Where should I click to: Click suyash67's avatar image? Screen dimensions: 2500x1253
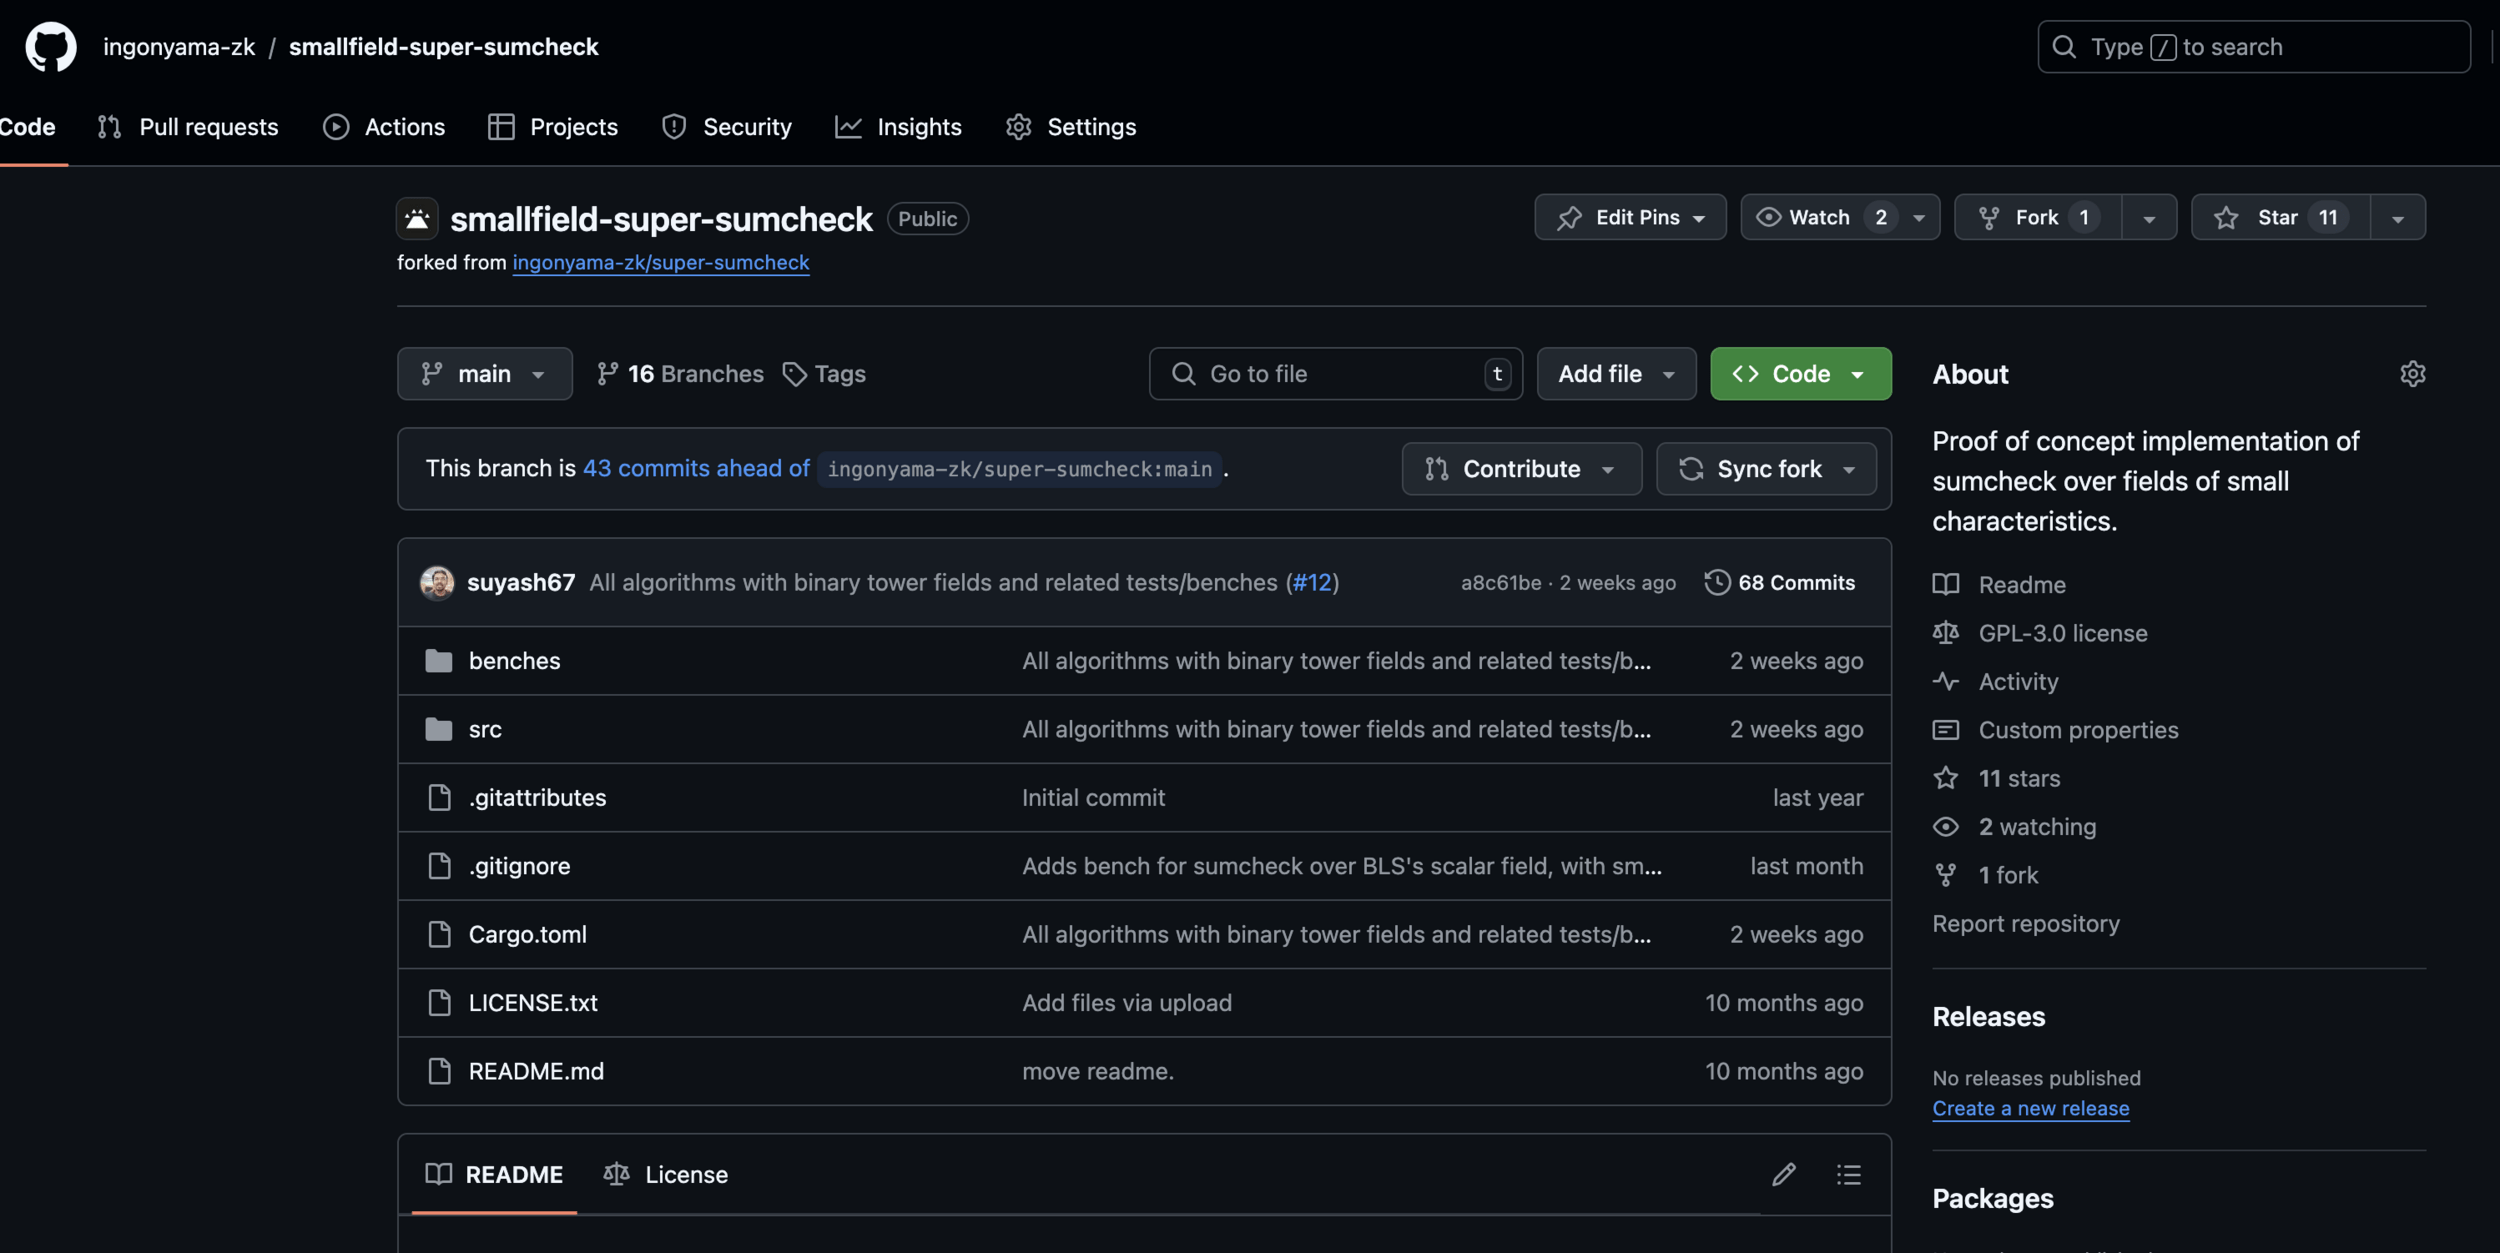pos(437,582)
